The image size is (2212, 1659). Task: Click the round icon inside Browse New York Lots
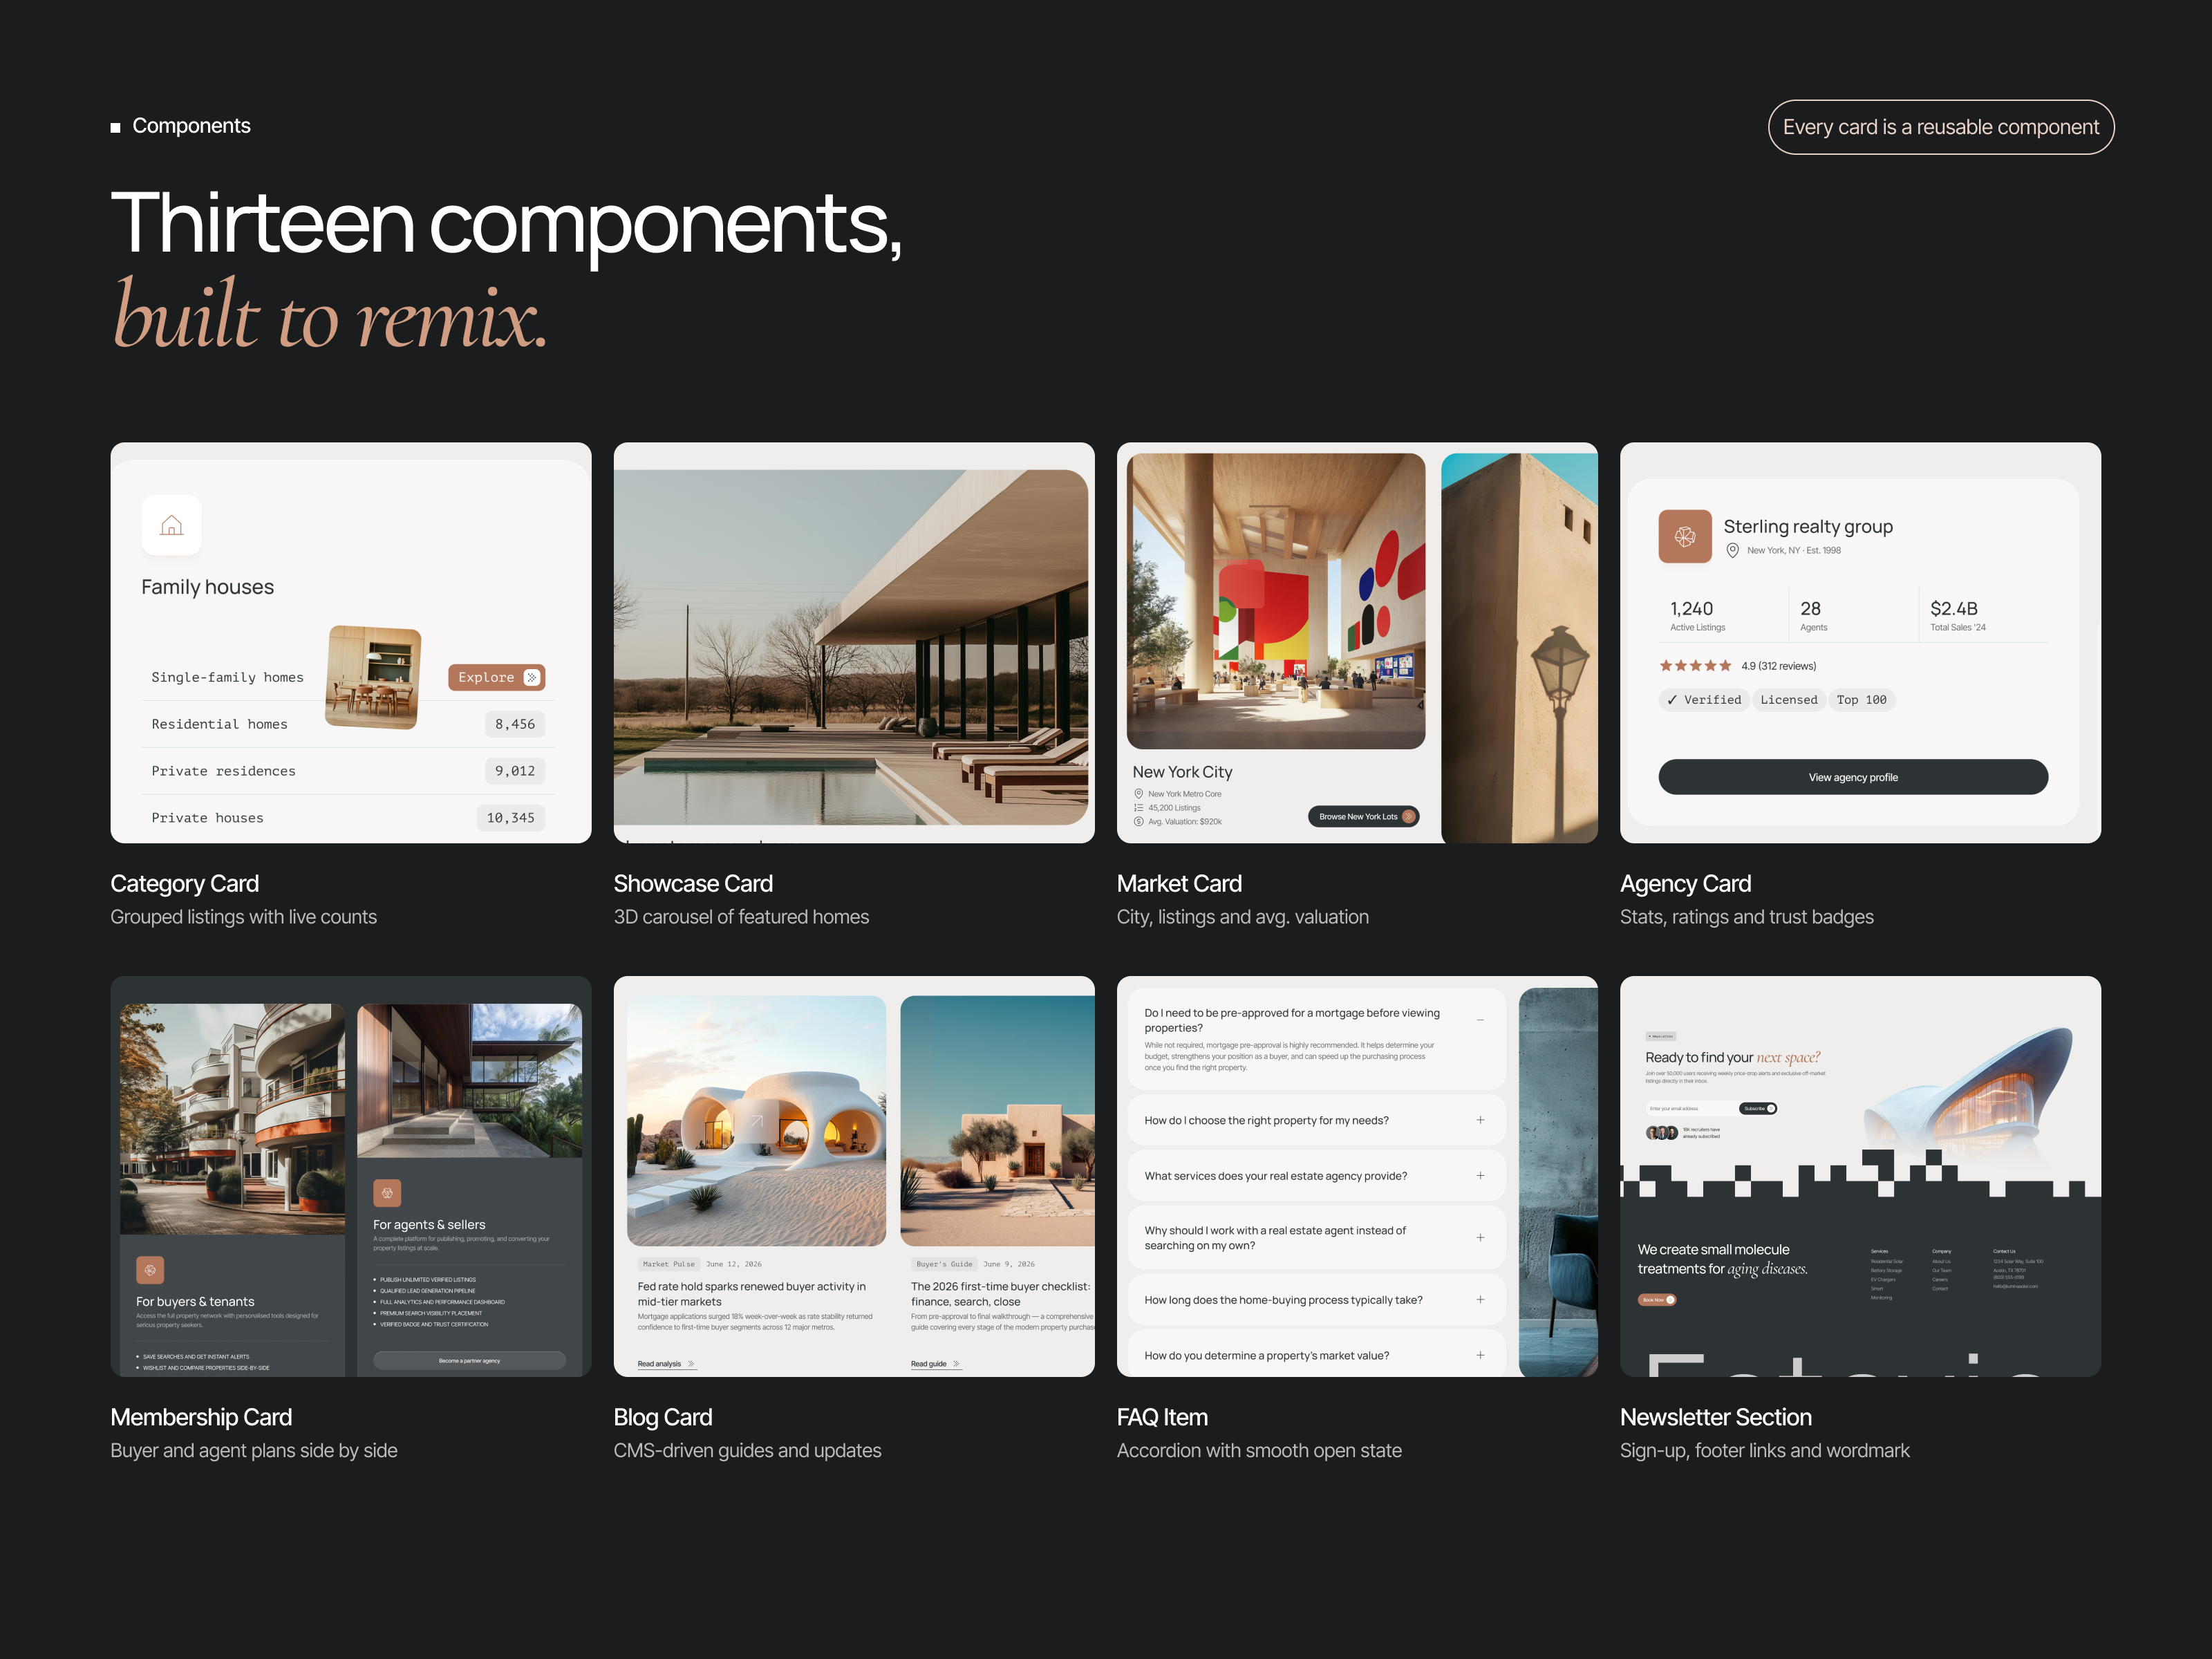click(x=1408, y=816)
